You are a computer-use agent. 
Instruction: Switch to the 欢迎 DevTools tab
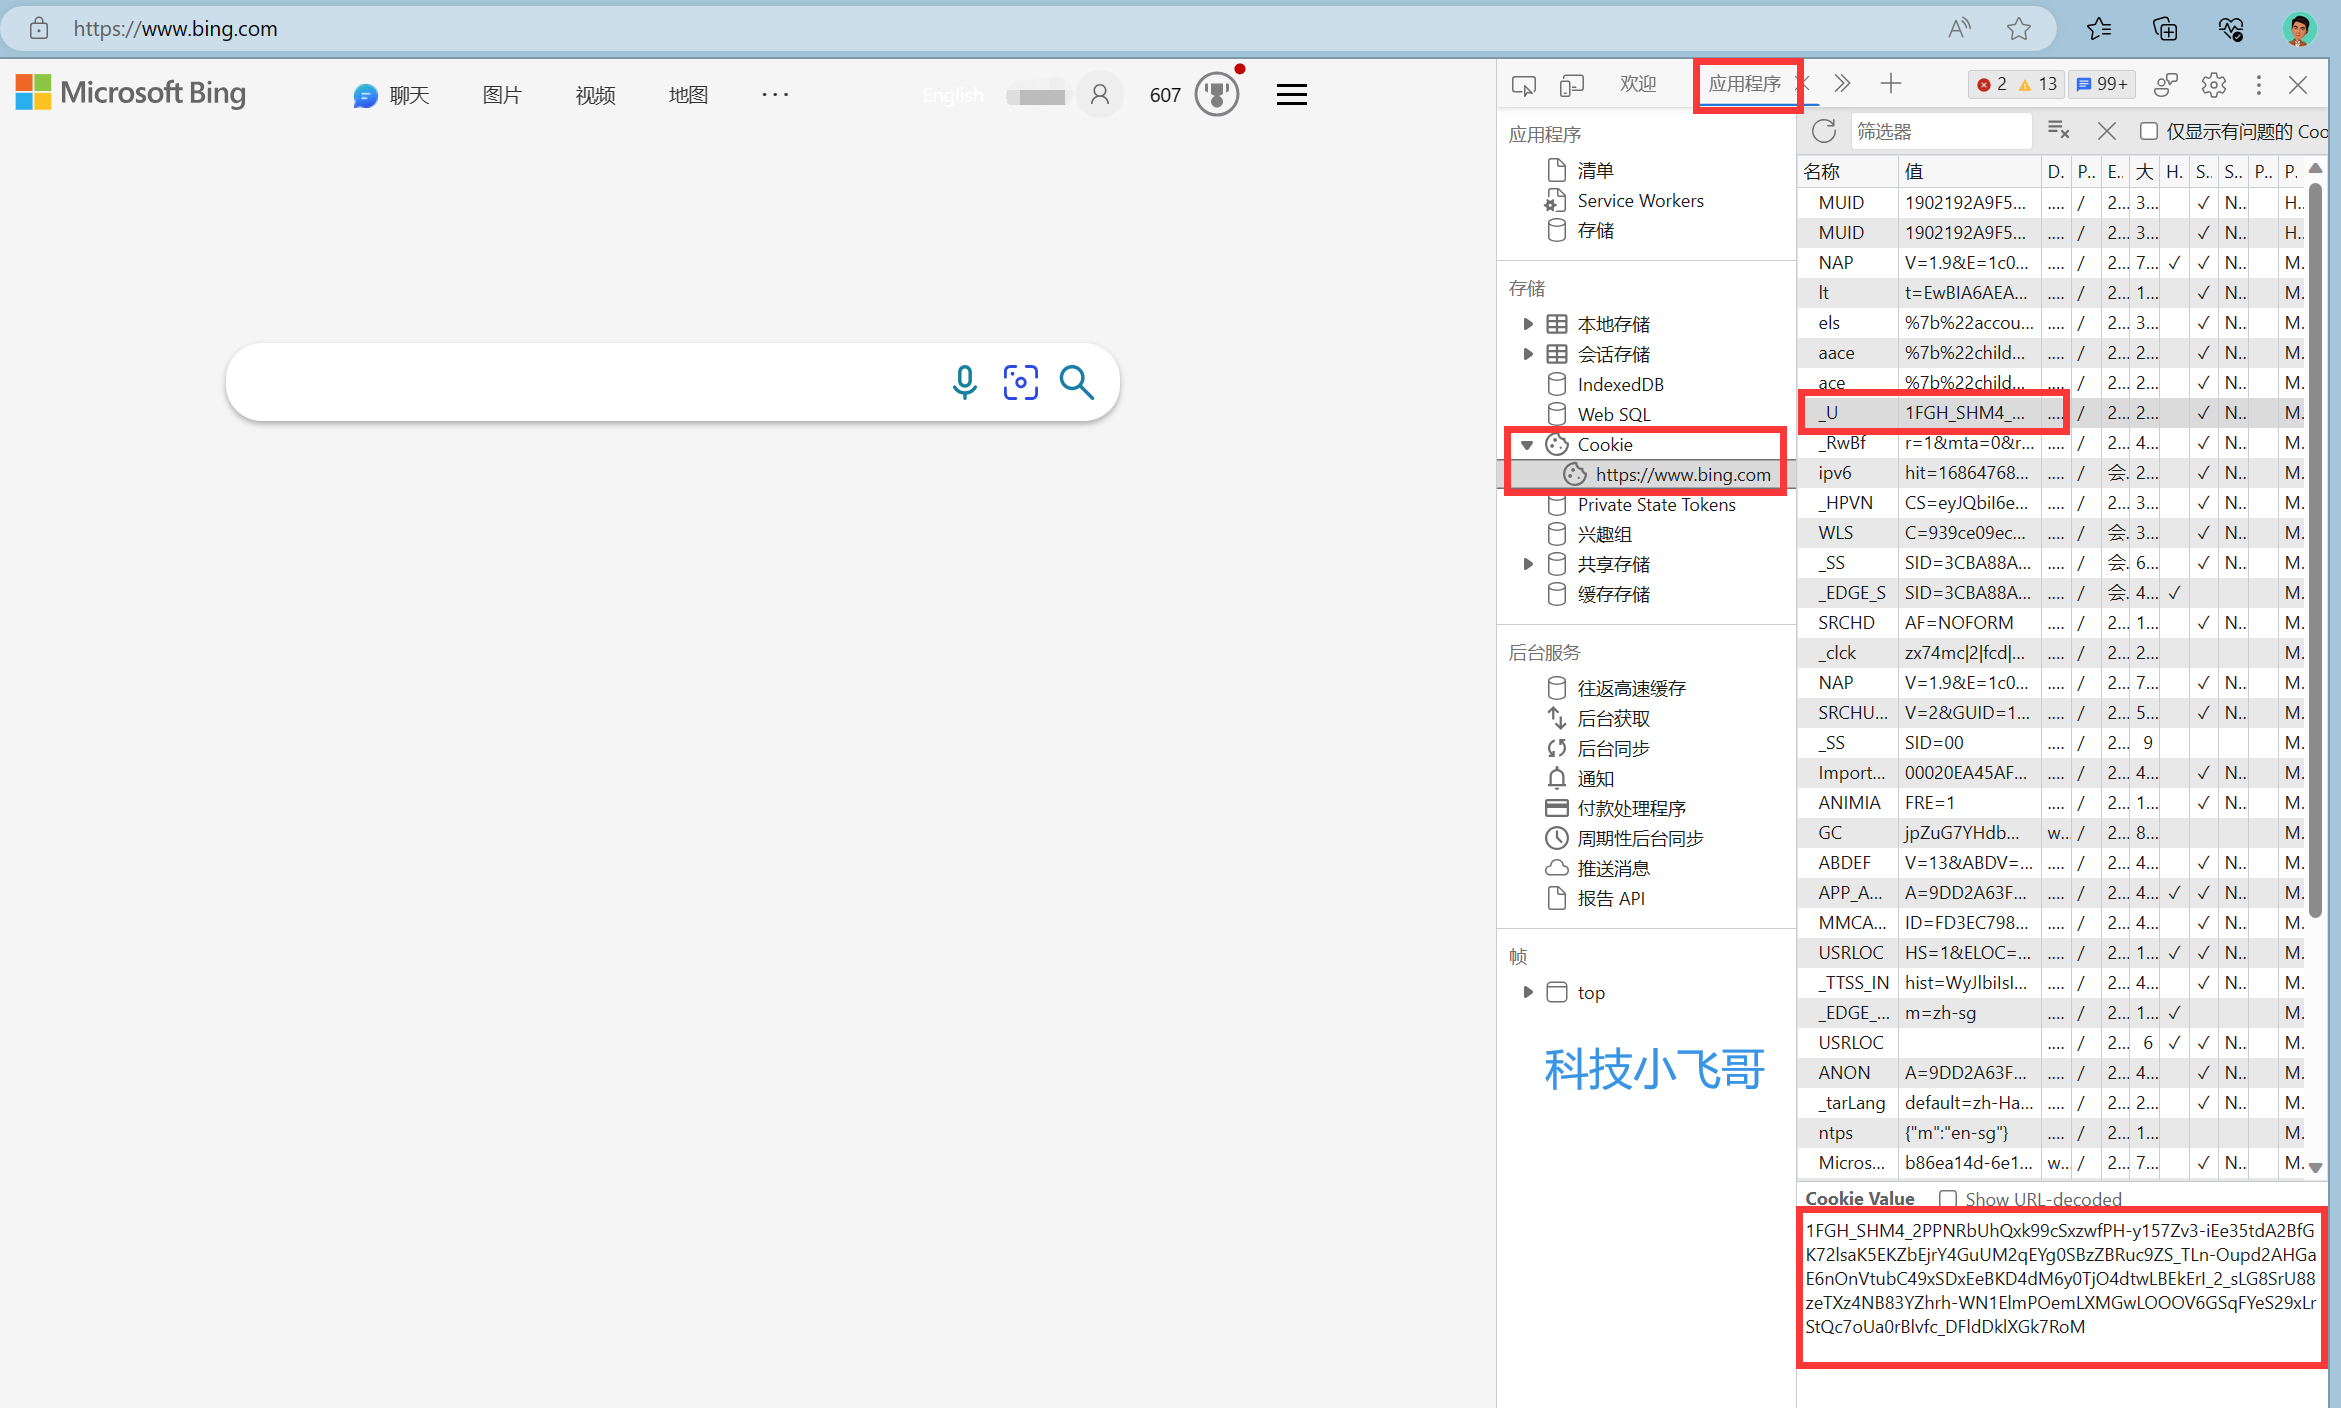coord(1638,84)
